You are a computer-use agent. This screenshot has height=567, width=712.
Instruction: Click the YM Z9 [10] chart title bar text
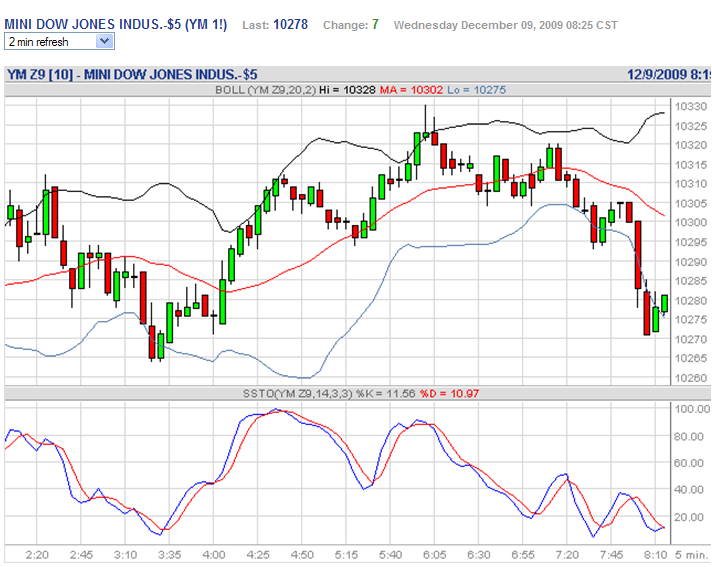(x=132, y=74)
